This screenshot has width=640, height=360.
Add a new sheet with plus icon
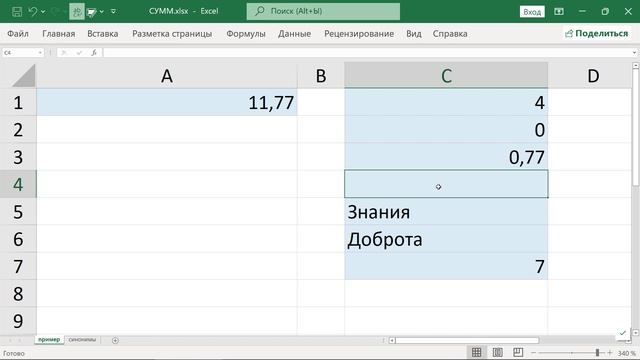coord(115,340)
